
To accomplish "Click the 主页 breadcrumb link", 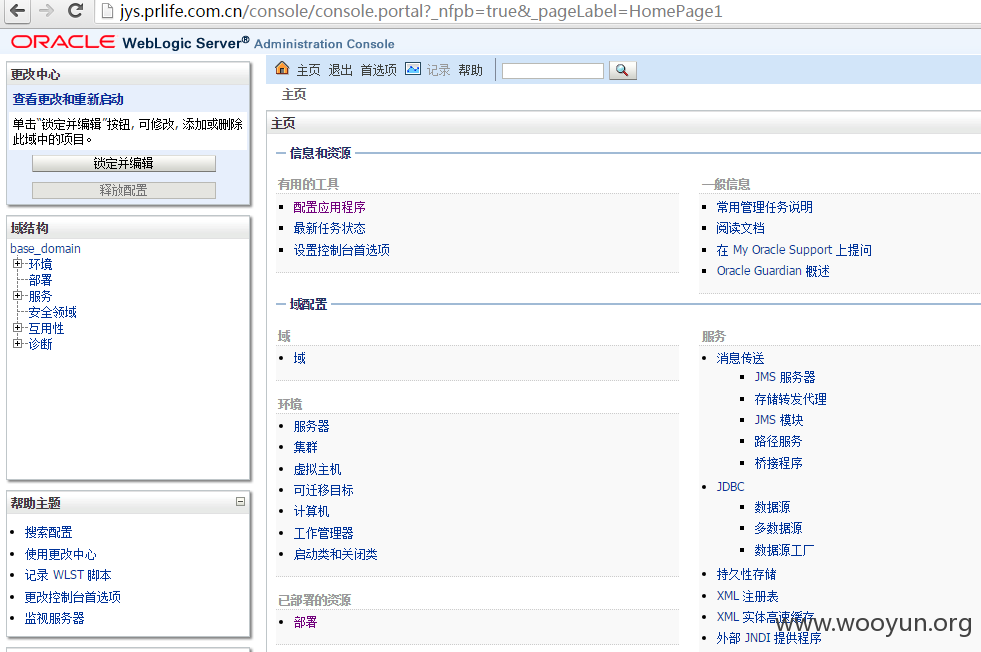I will (294, 94).
